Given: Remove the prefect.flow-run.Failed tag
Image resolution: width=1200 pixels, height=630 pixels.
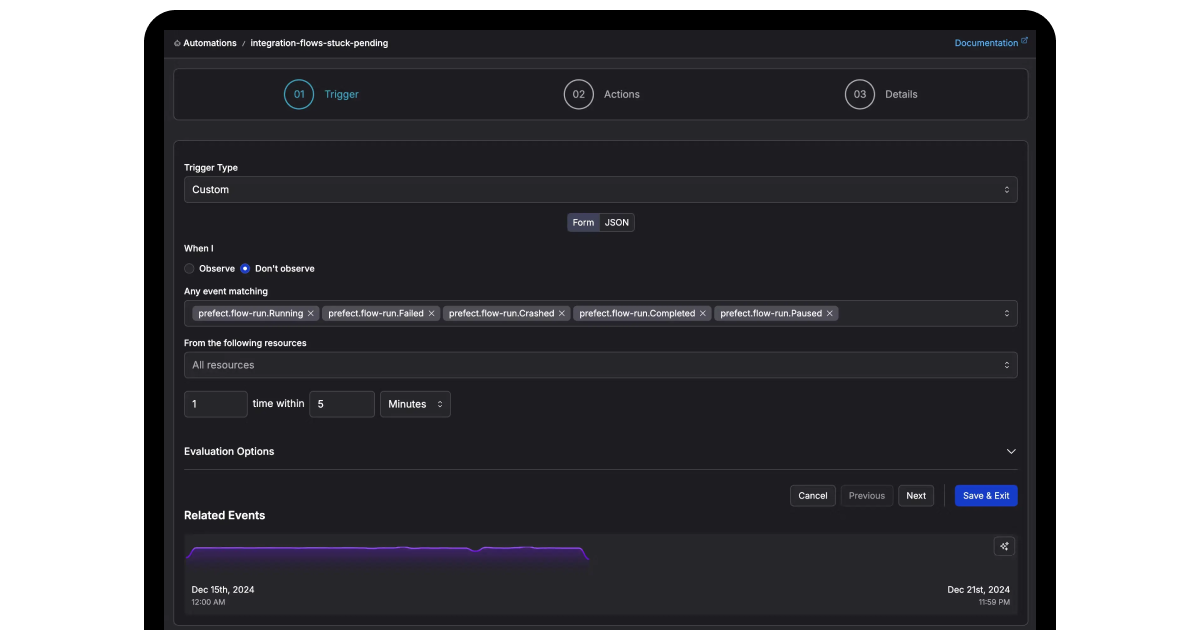Looking at the screenshot, I should 432,313.
